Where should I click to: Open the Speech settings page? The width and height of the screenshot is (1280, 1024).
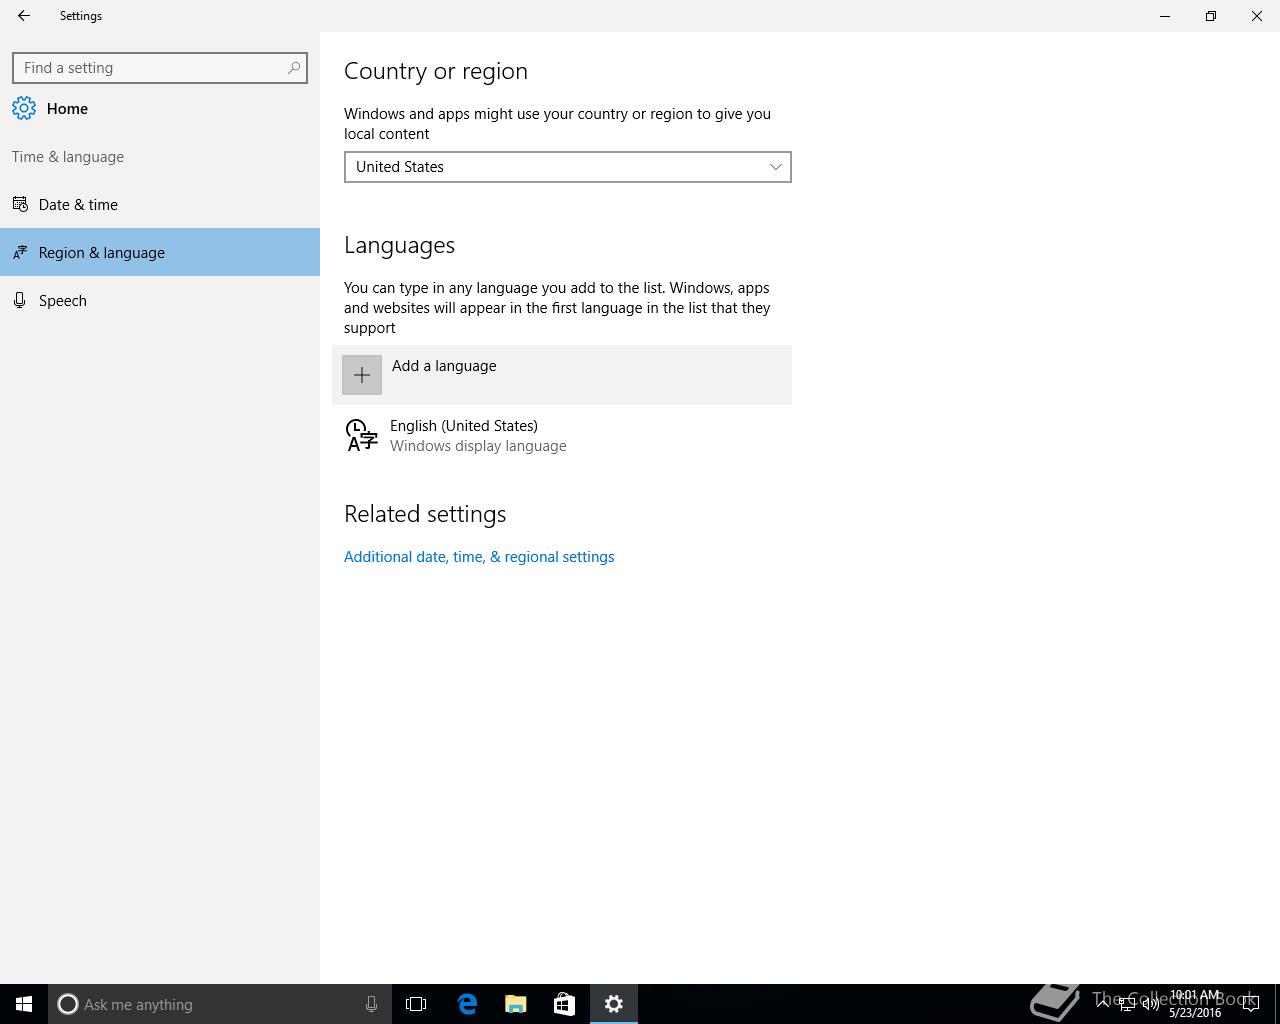[160, 300]
